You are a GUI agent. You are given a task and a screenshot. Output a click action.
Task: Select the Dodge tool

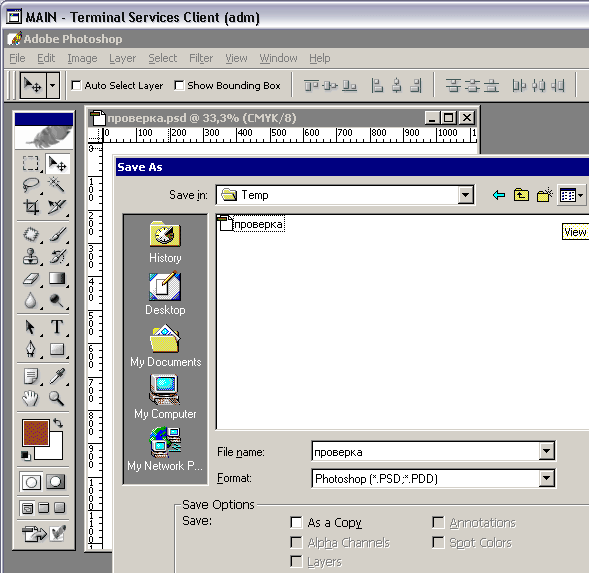[57, 300]
